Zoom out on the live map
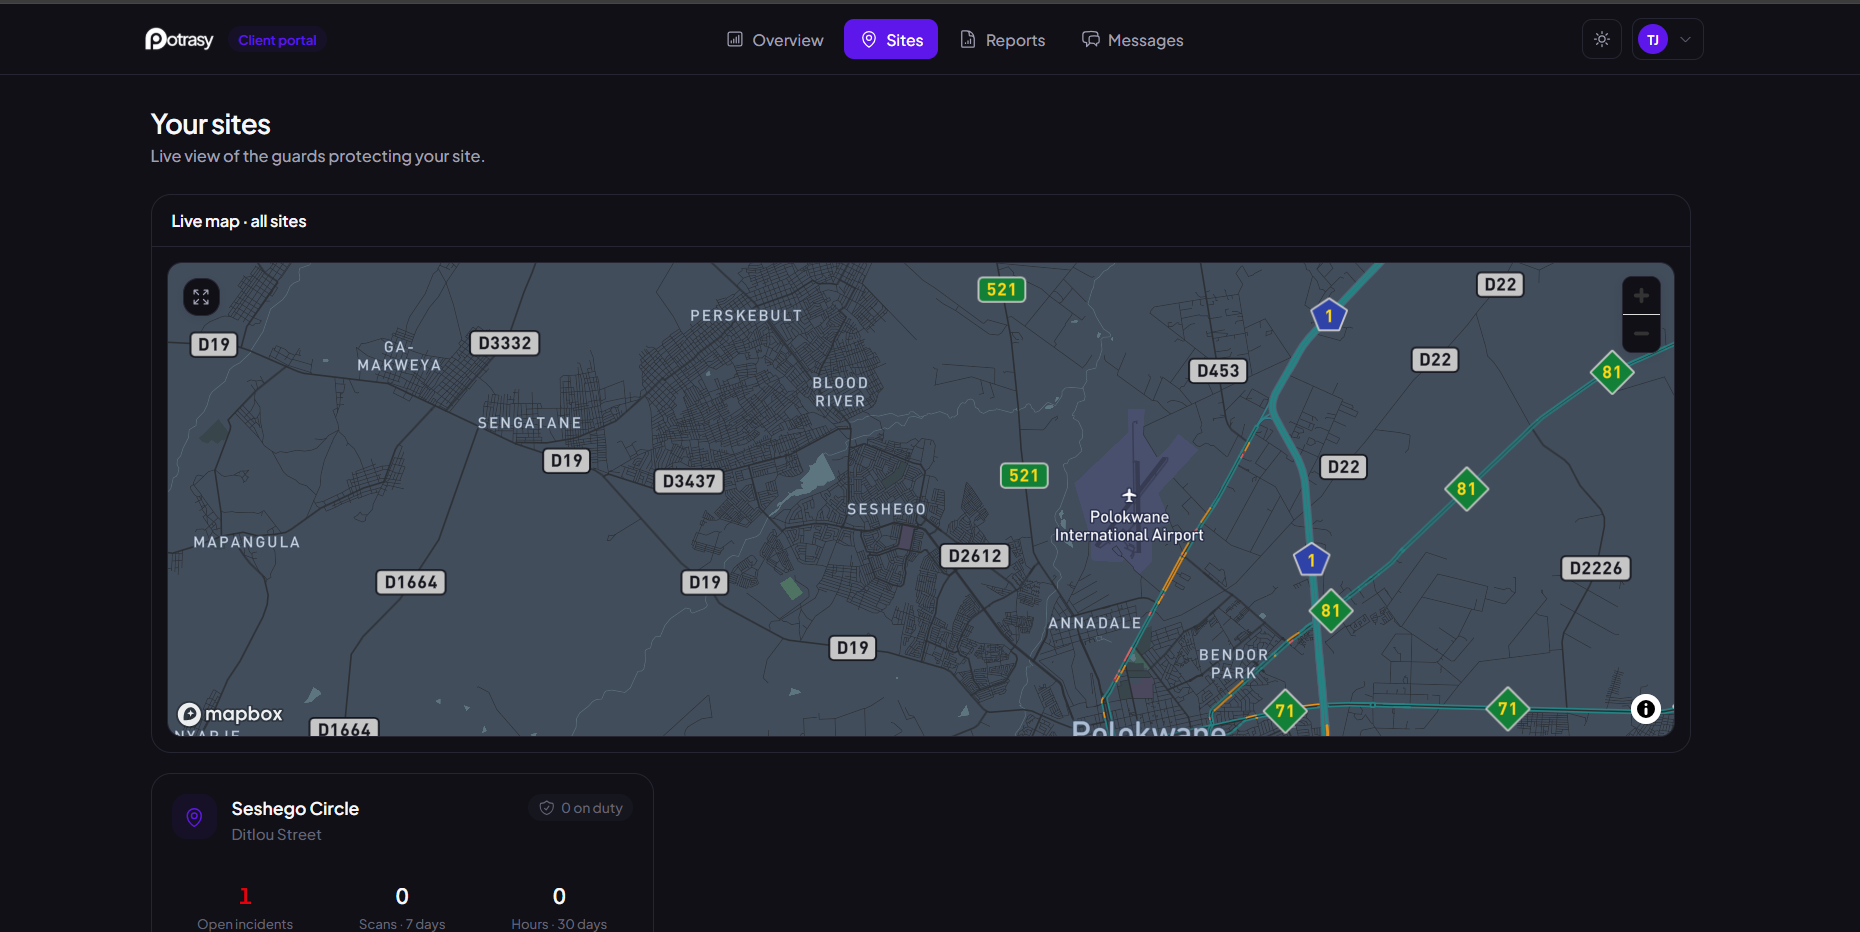1860x932 pixels. click(1641, 334)
